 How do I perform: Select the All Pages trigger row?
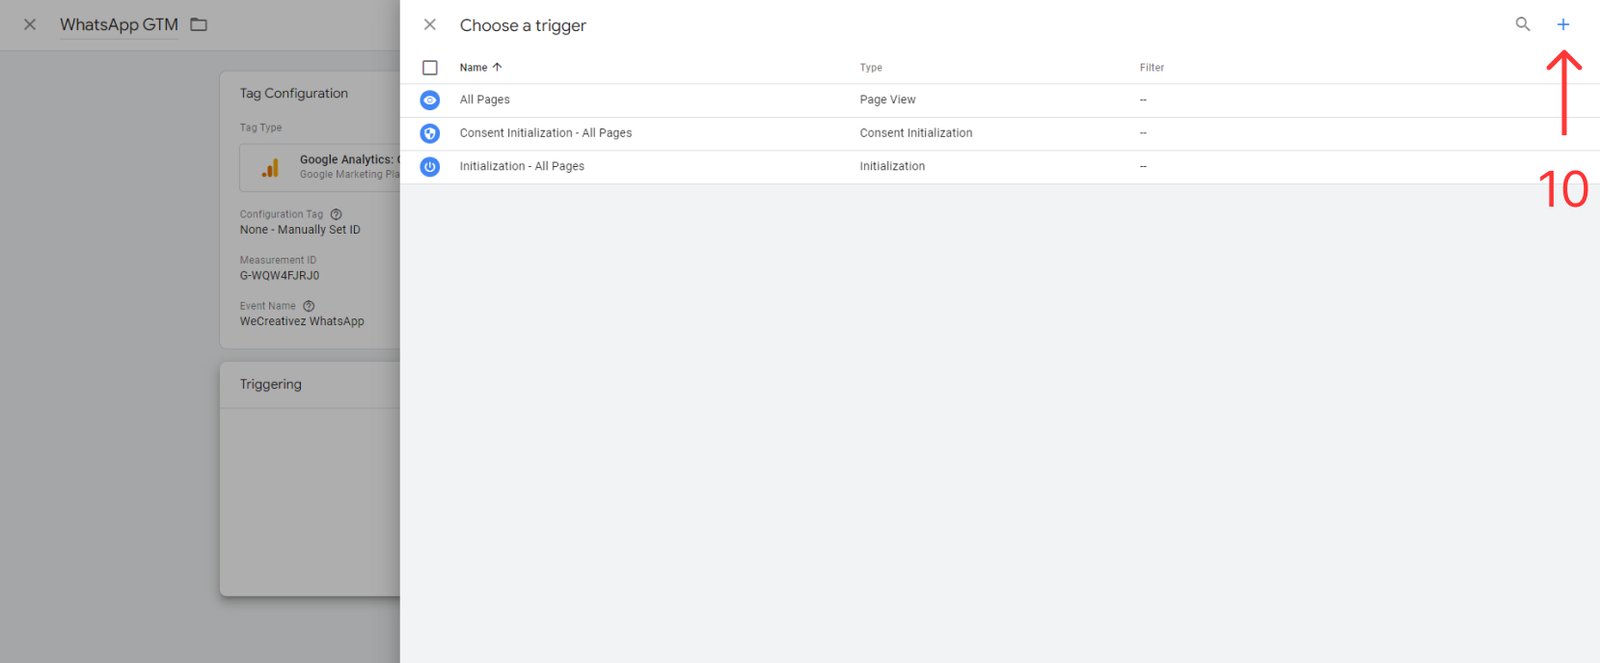(485, 100)
